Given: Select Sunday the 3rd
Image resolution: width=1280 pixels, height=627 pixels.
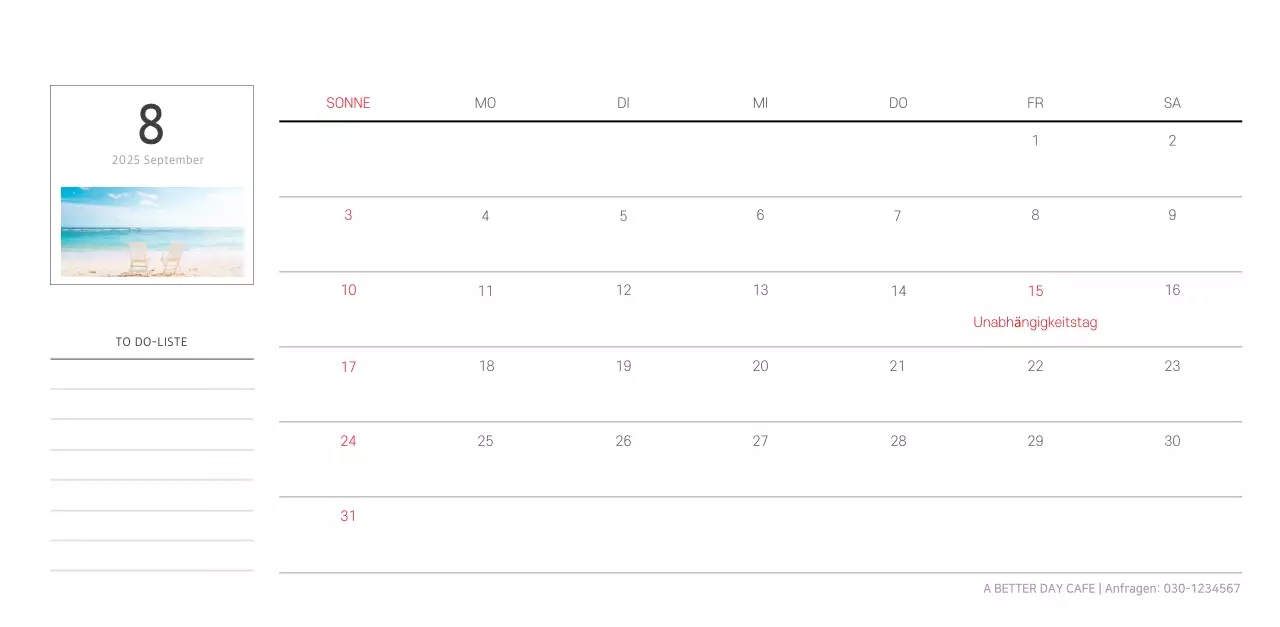Looking at the screenshot, I should click(x=348, y=215).
